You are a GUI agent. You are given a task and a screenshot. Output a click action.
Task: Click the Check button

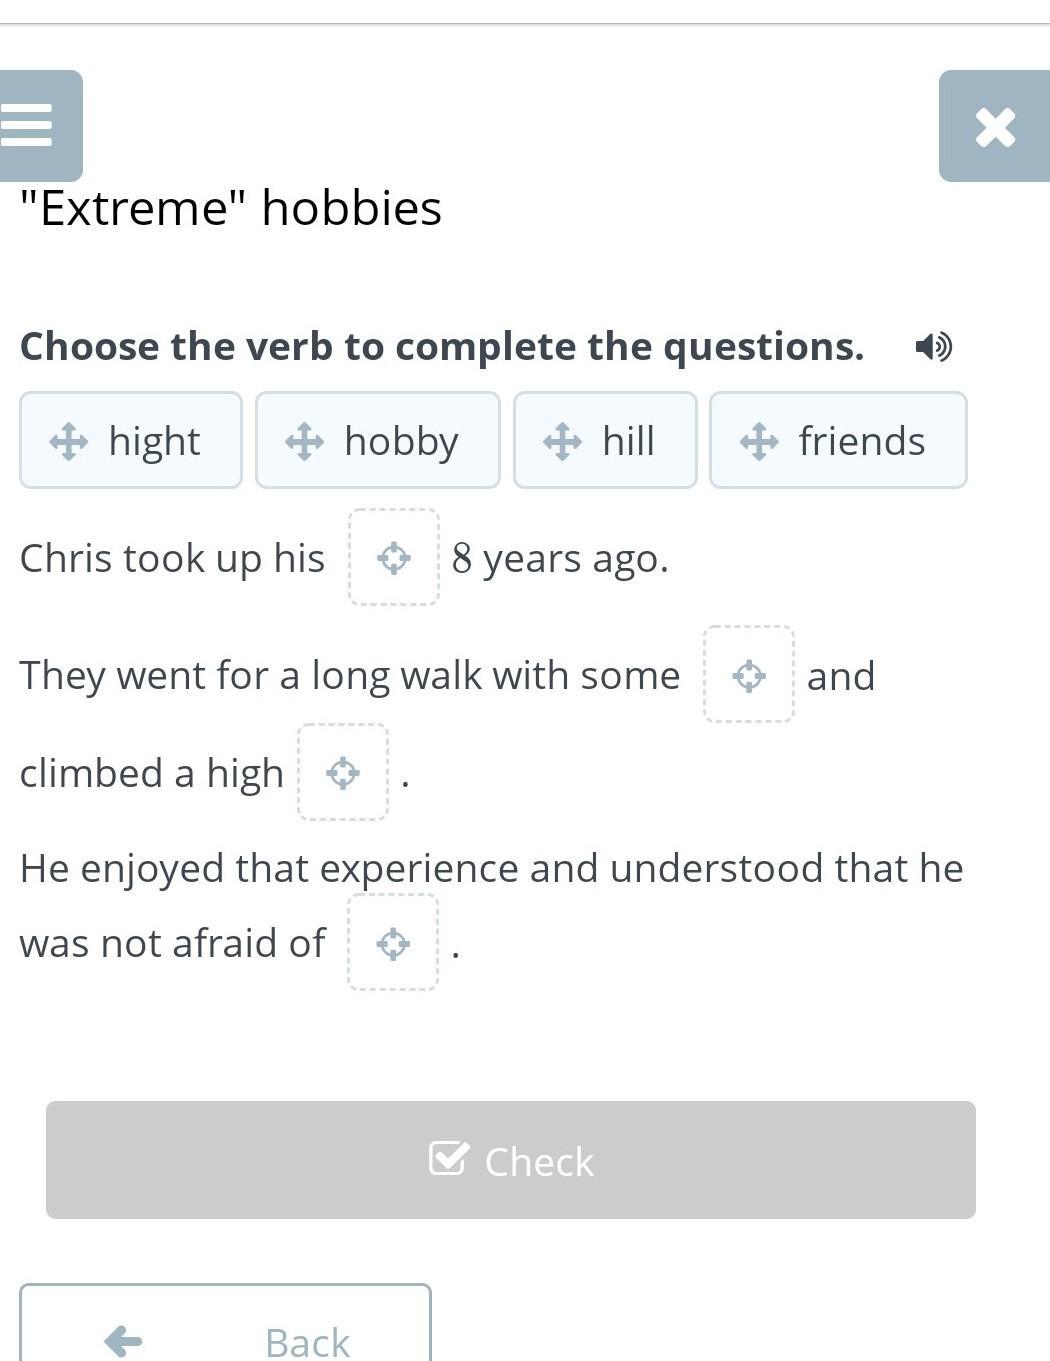point(511,1160)
